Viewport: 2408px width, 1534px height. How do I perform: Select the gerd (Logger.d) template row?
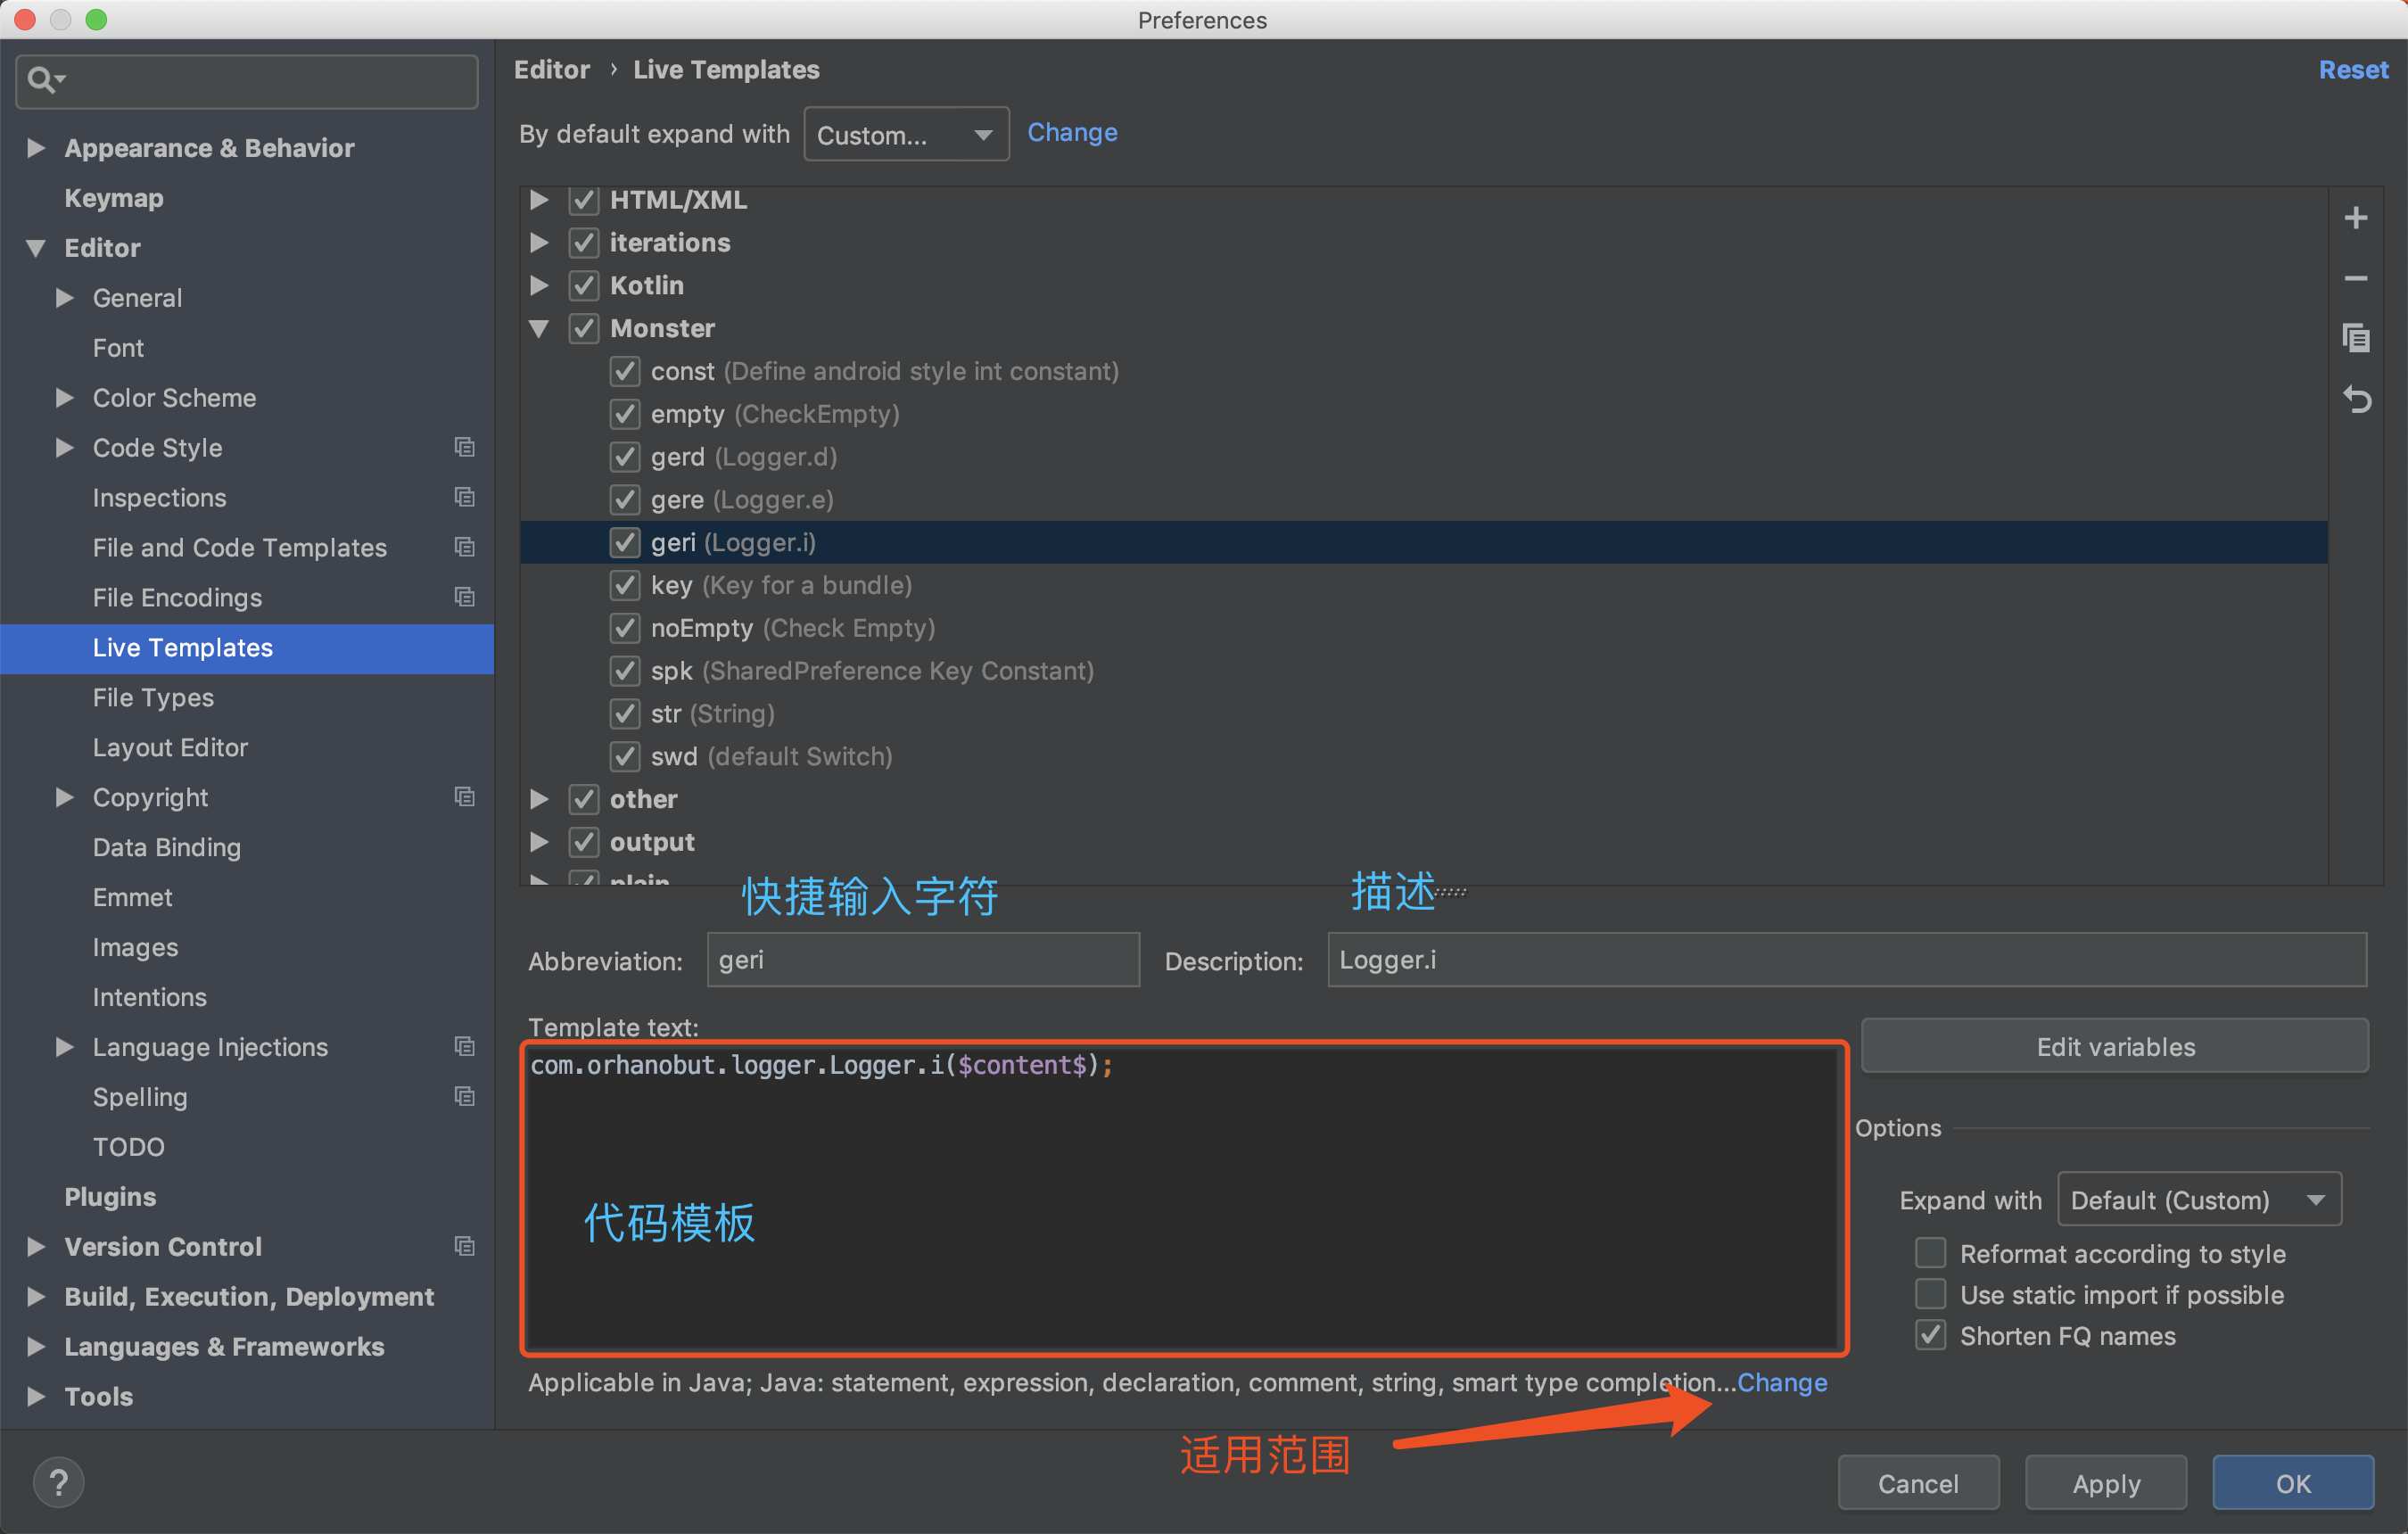coord(1424,457)
